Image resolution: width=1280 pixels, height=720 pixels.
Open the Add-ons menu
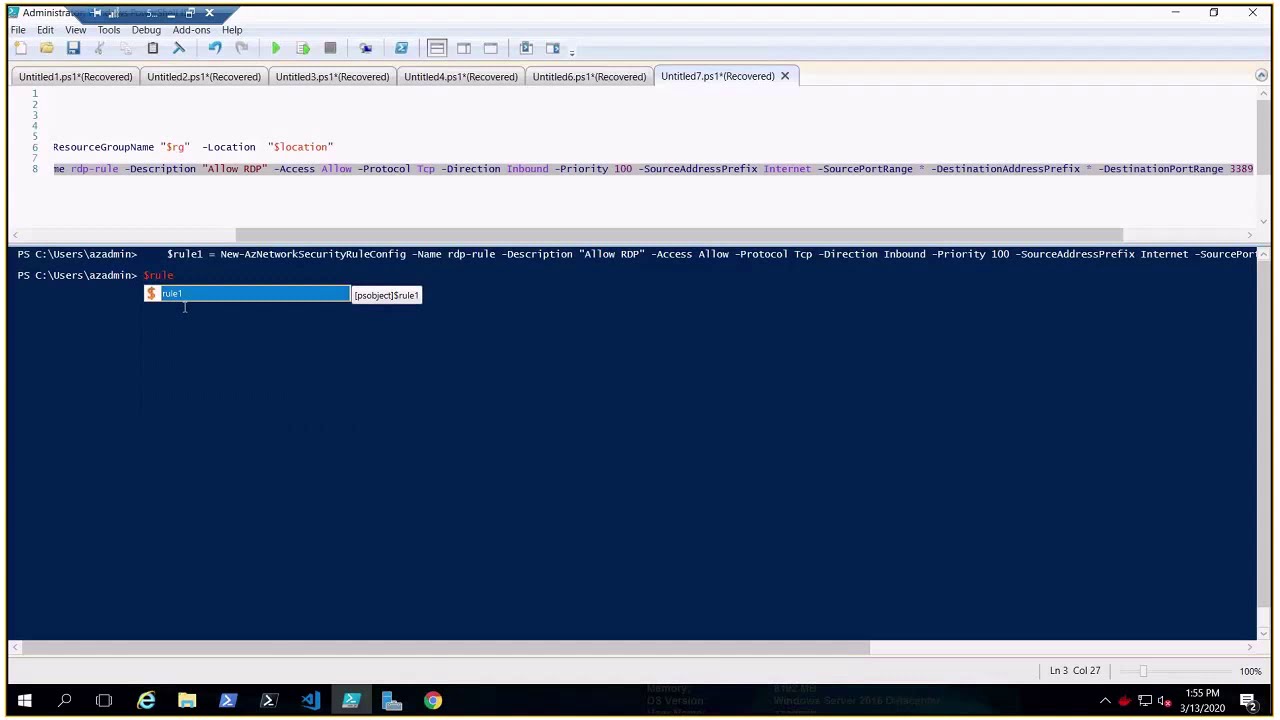coord(191,30)
